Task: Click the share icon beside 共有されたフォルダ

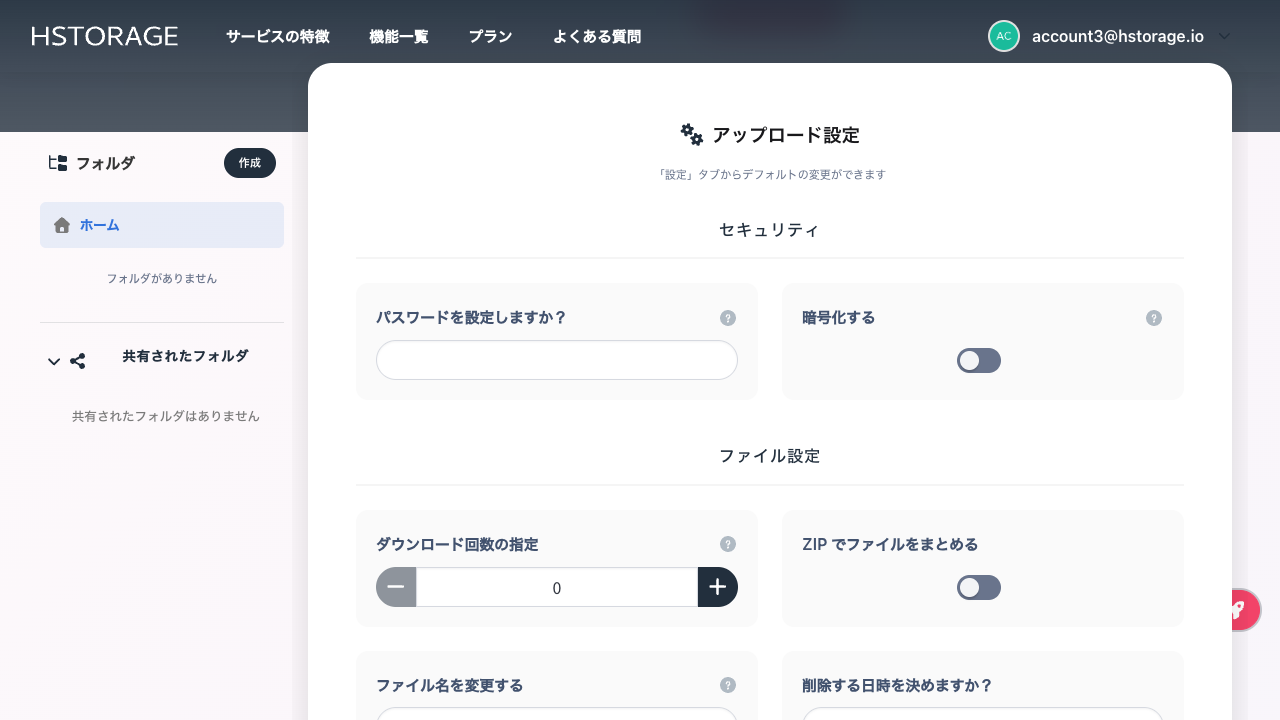Action: coord(78,361)
